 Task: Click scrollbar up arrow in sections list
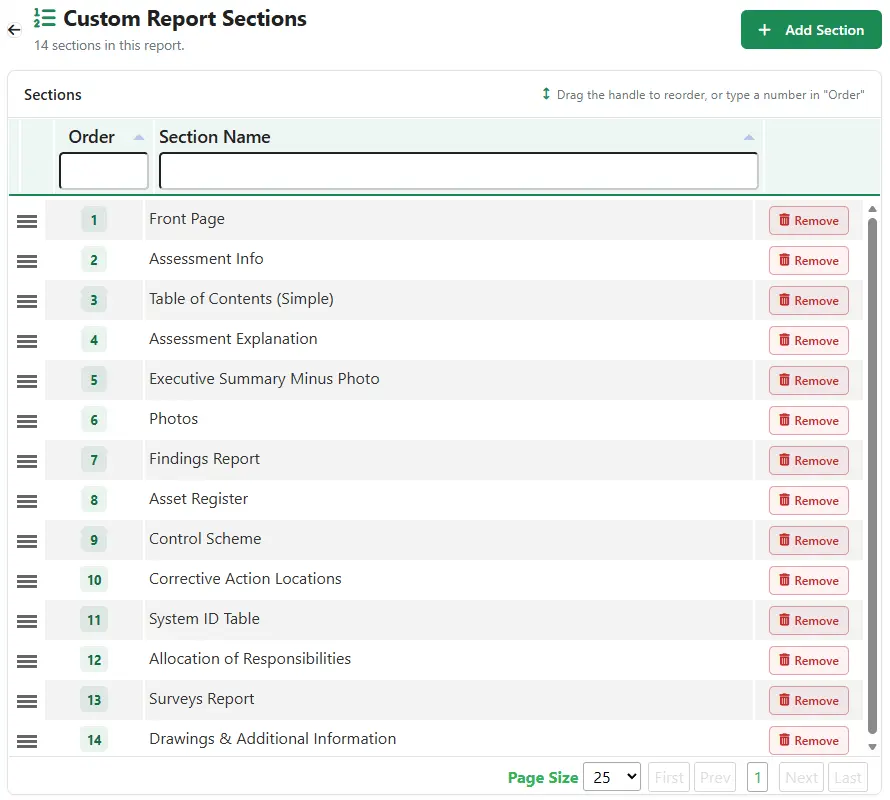coord(872,209)
